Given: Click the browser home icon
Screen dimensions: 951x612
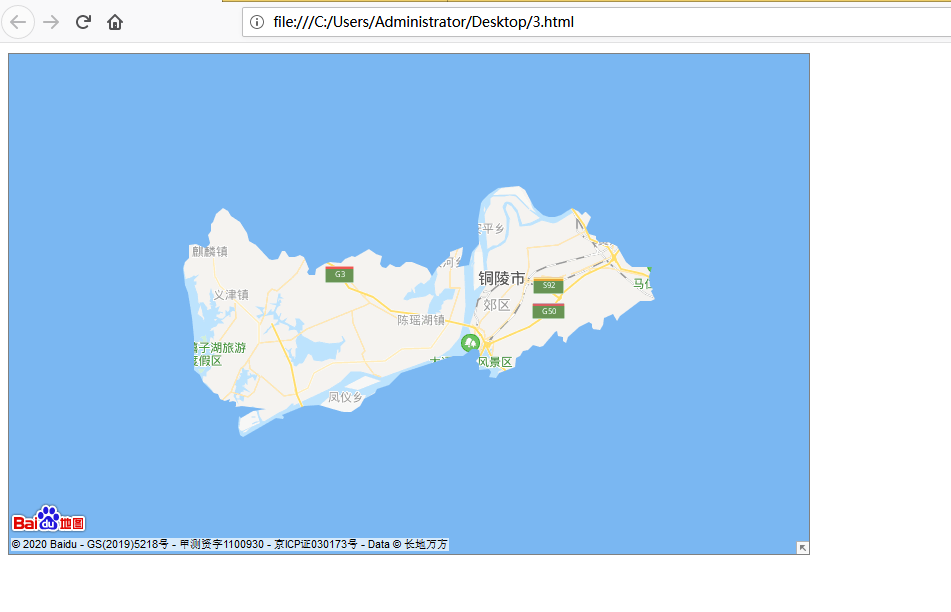Looking at the screenshot, I should (114, 21).
